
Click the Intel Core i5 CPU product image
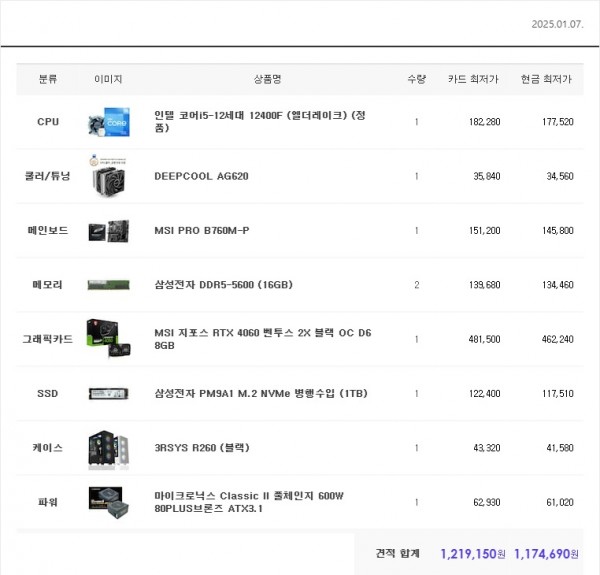pos(107,122)
